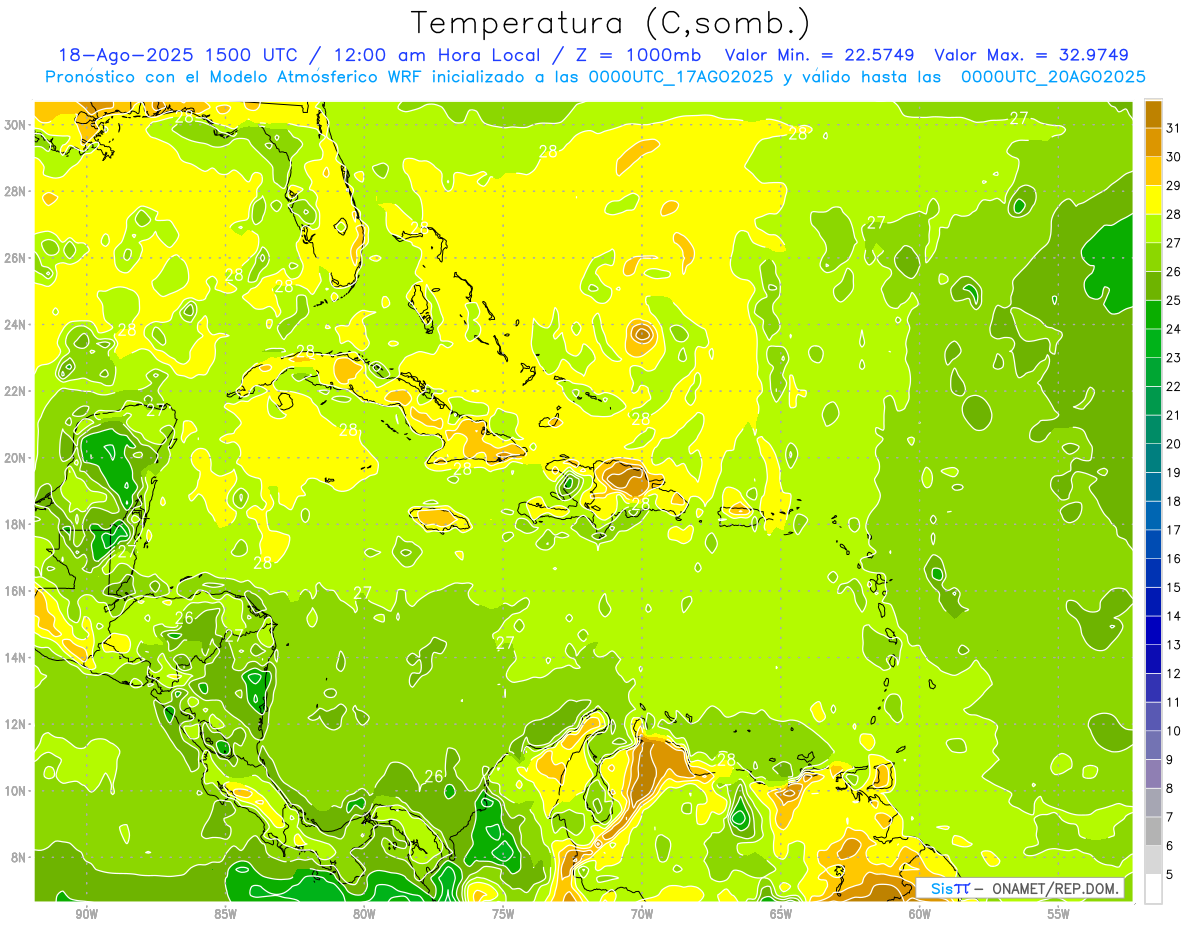This screenshot has width=1200, height=927.
Task: Click the valid-until time '0000UTC_20AGO2025'
Action: pos(1053,77)
